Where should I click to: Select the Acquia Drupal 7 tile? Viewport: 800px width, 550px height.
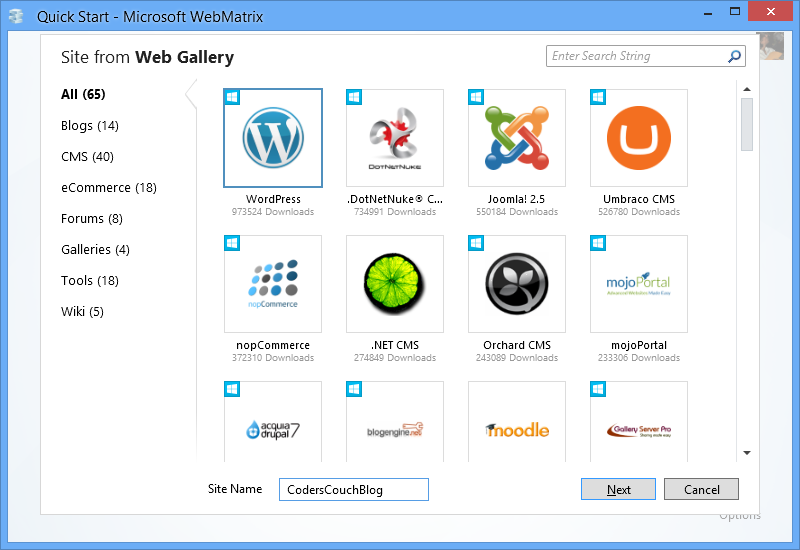pyautogui.click(x=273, y=421)
